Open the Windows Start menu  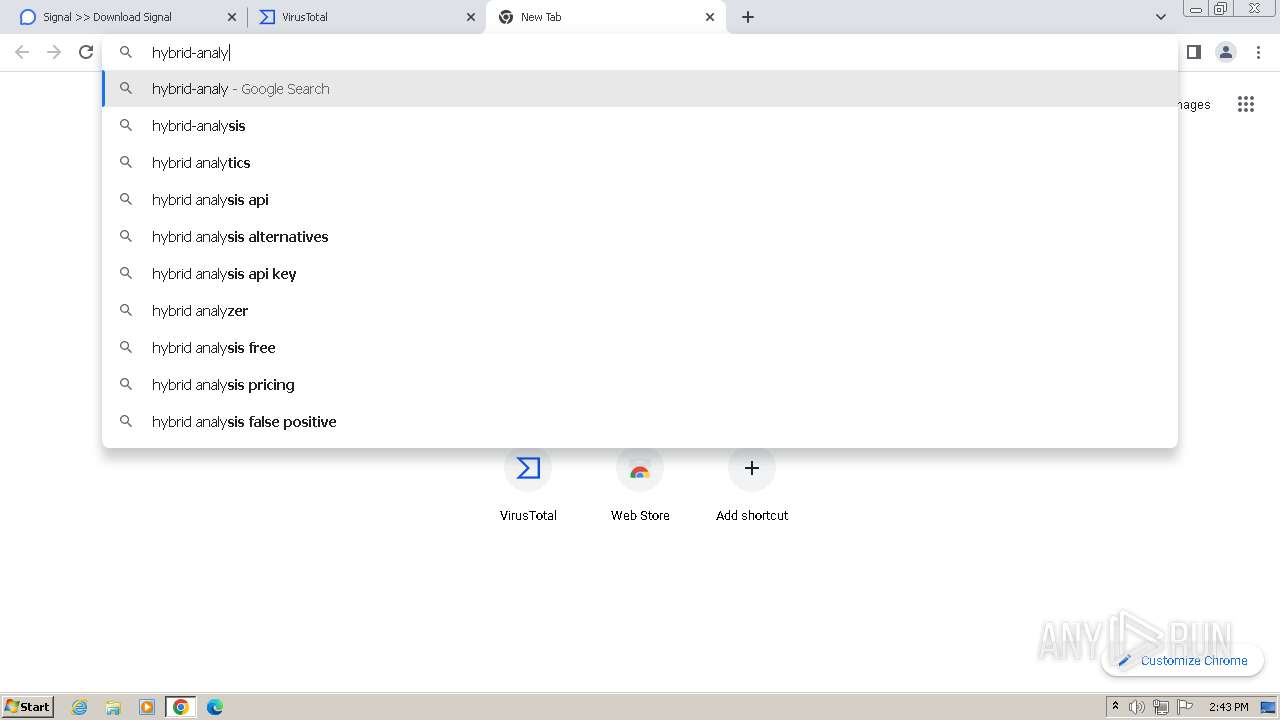pos(28,706)
